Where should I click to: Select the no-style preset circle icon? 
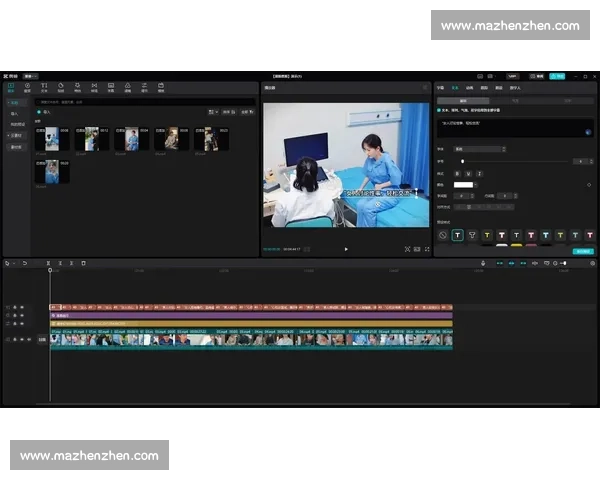click(443, 235)
